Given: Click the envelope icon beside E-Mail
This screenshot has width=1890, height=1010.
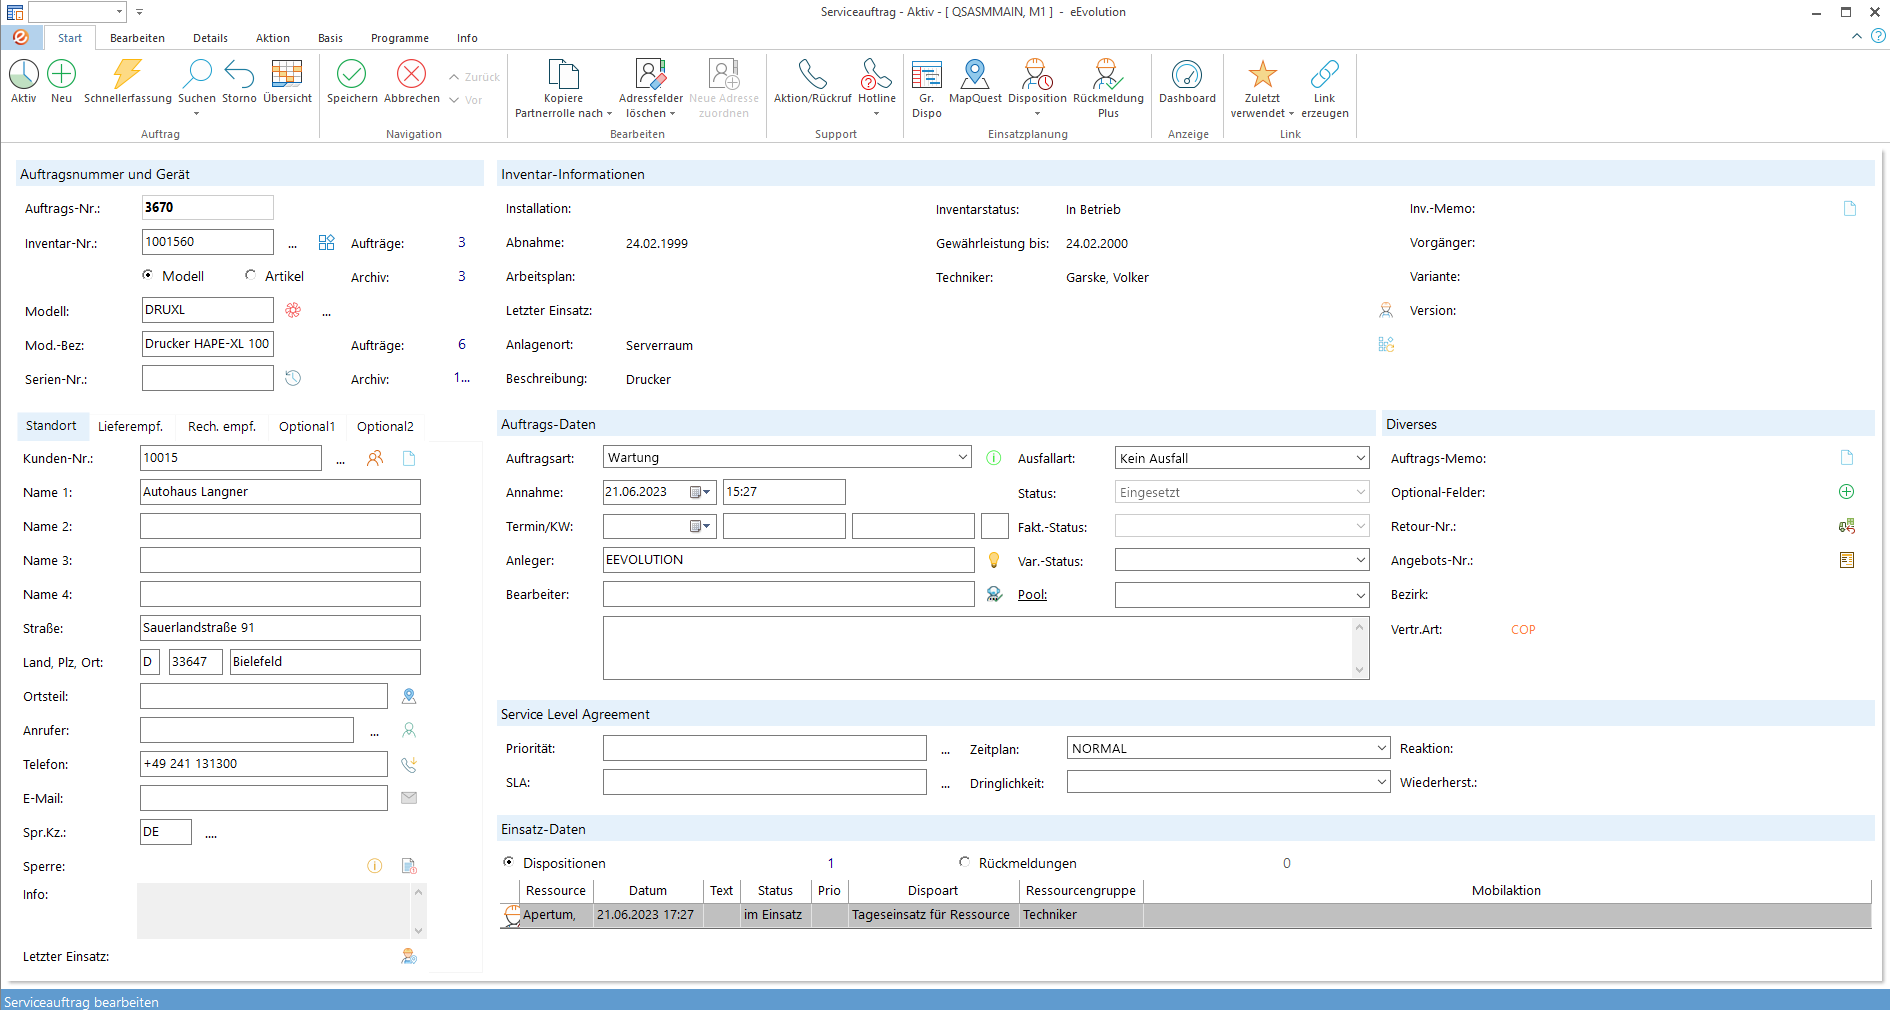Looking at the screenshot, I should pos(409,798).
